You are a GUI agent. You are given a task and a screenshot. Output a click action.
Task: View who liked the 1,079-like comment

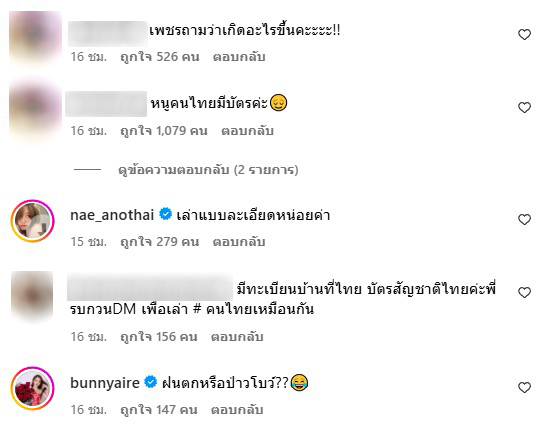(164, 131)
